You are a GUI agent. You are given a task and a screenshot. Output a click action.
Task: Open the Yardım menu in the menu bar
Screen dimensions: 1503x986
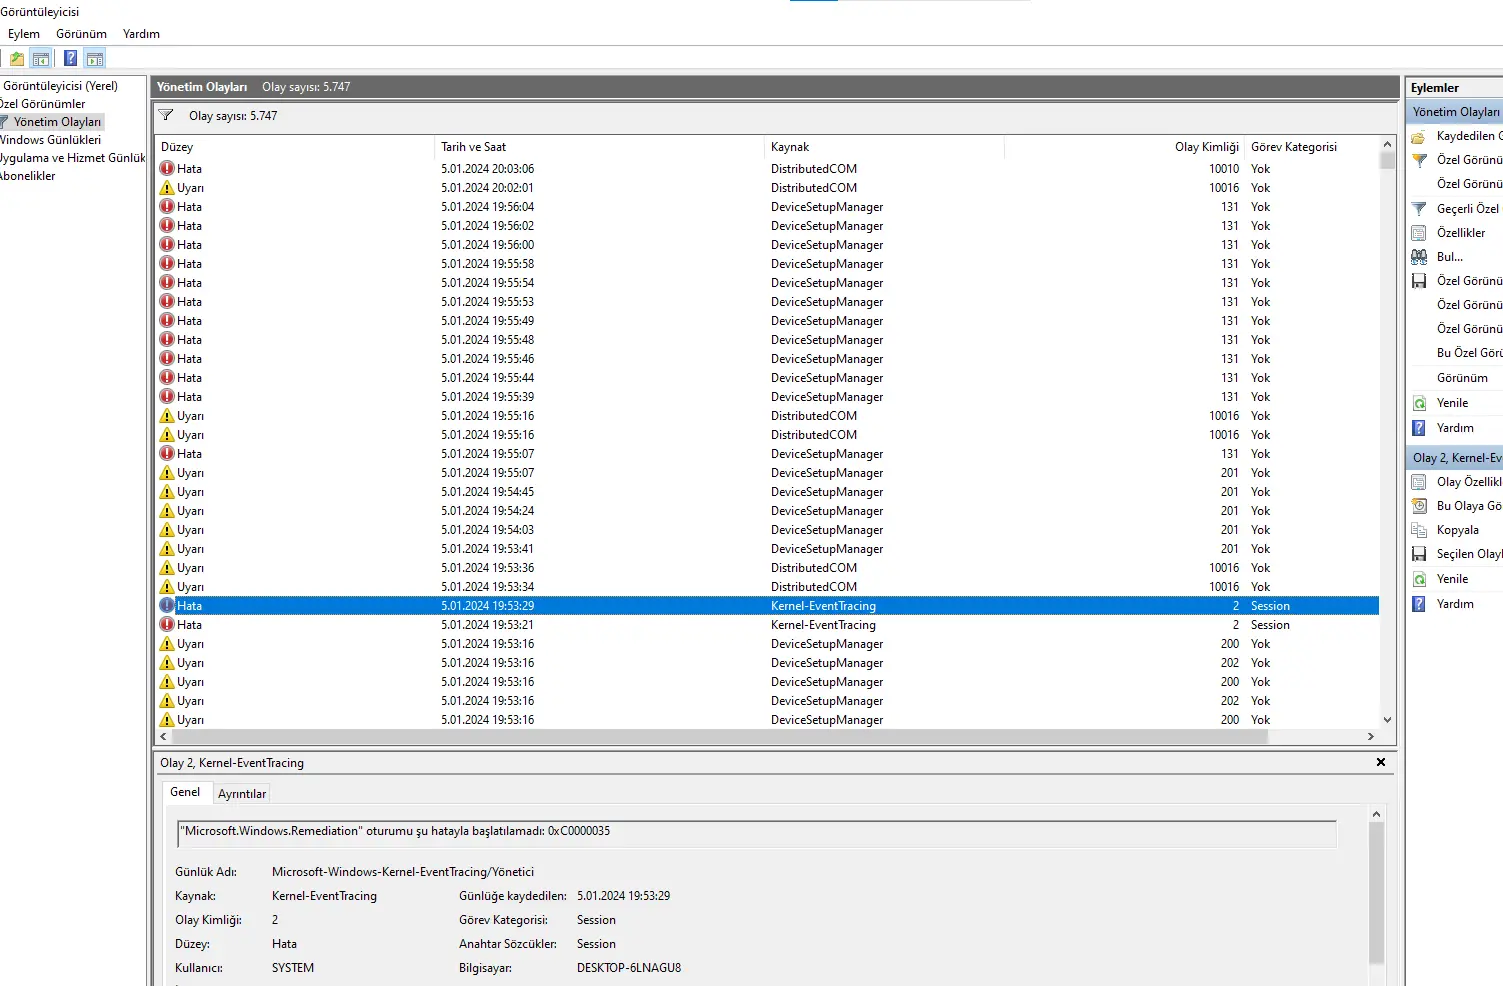(x=141, y=34)
